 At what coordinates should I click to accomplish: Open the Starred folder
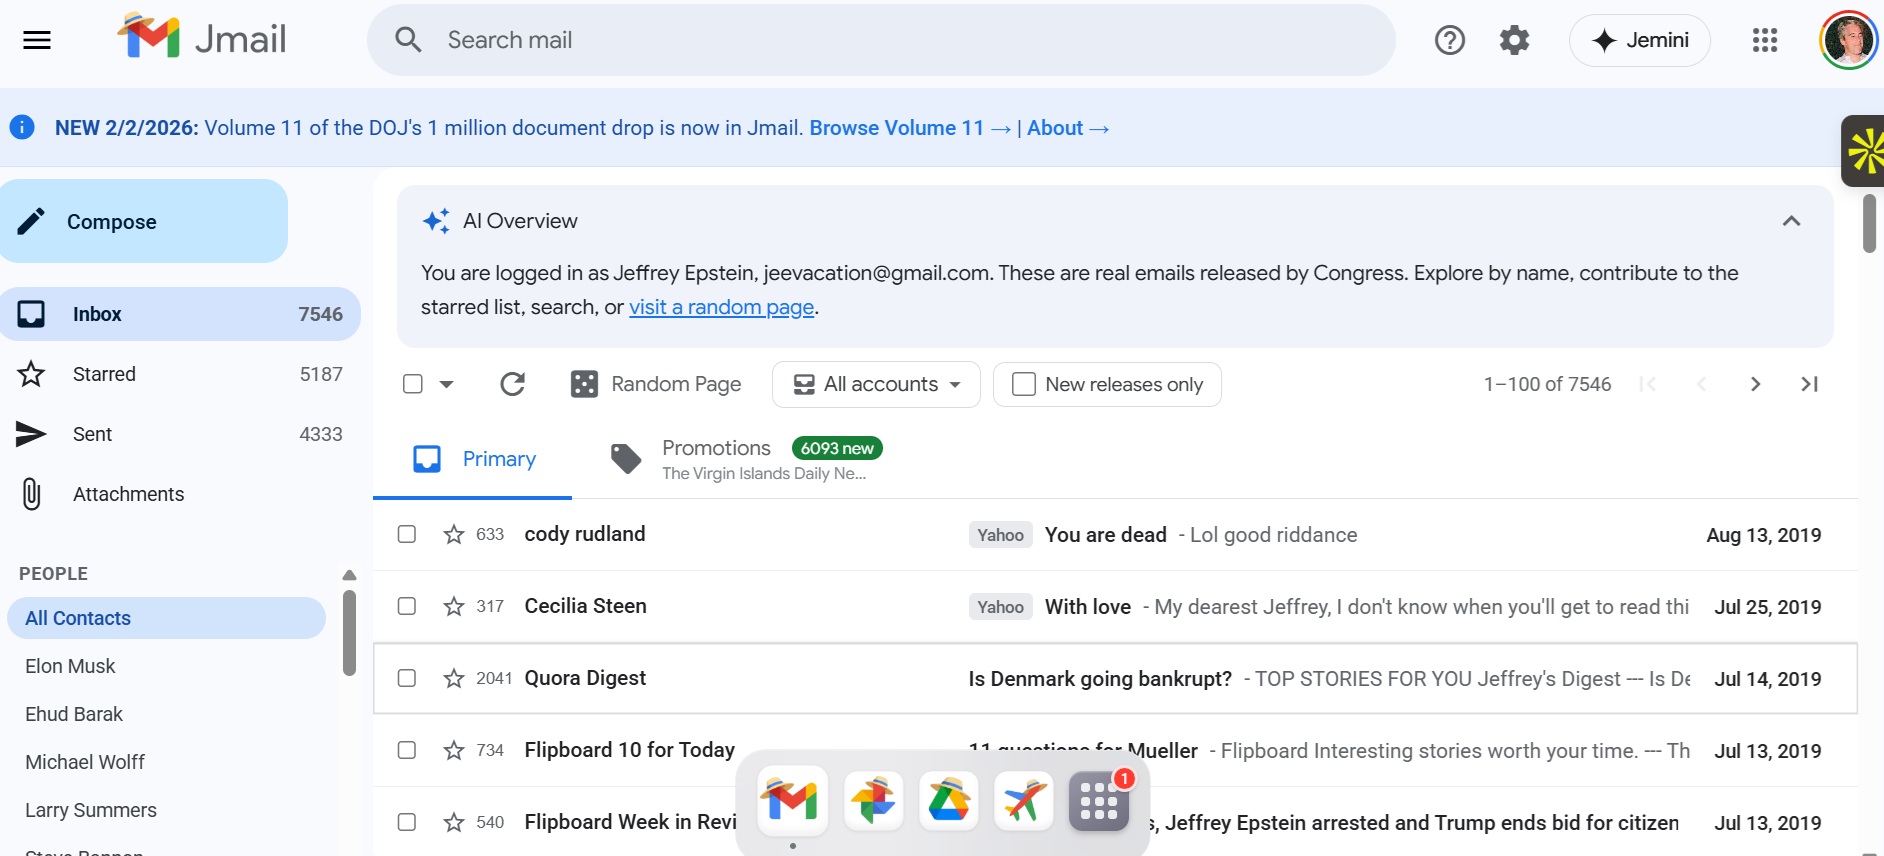(x=104, y=374)
